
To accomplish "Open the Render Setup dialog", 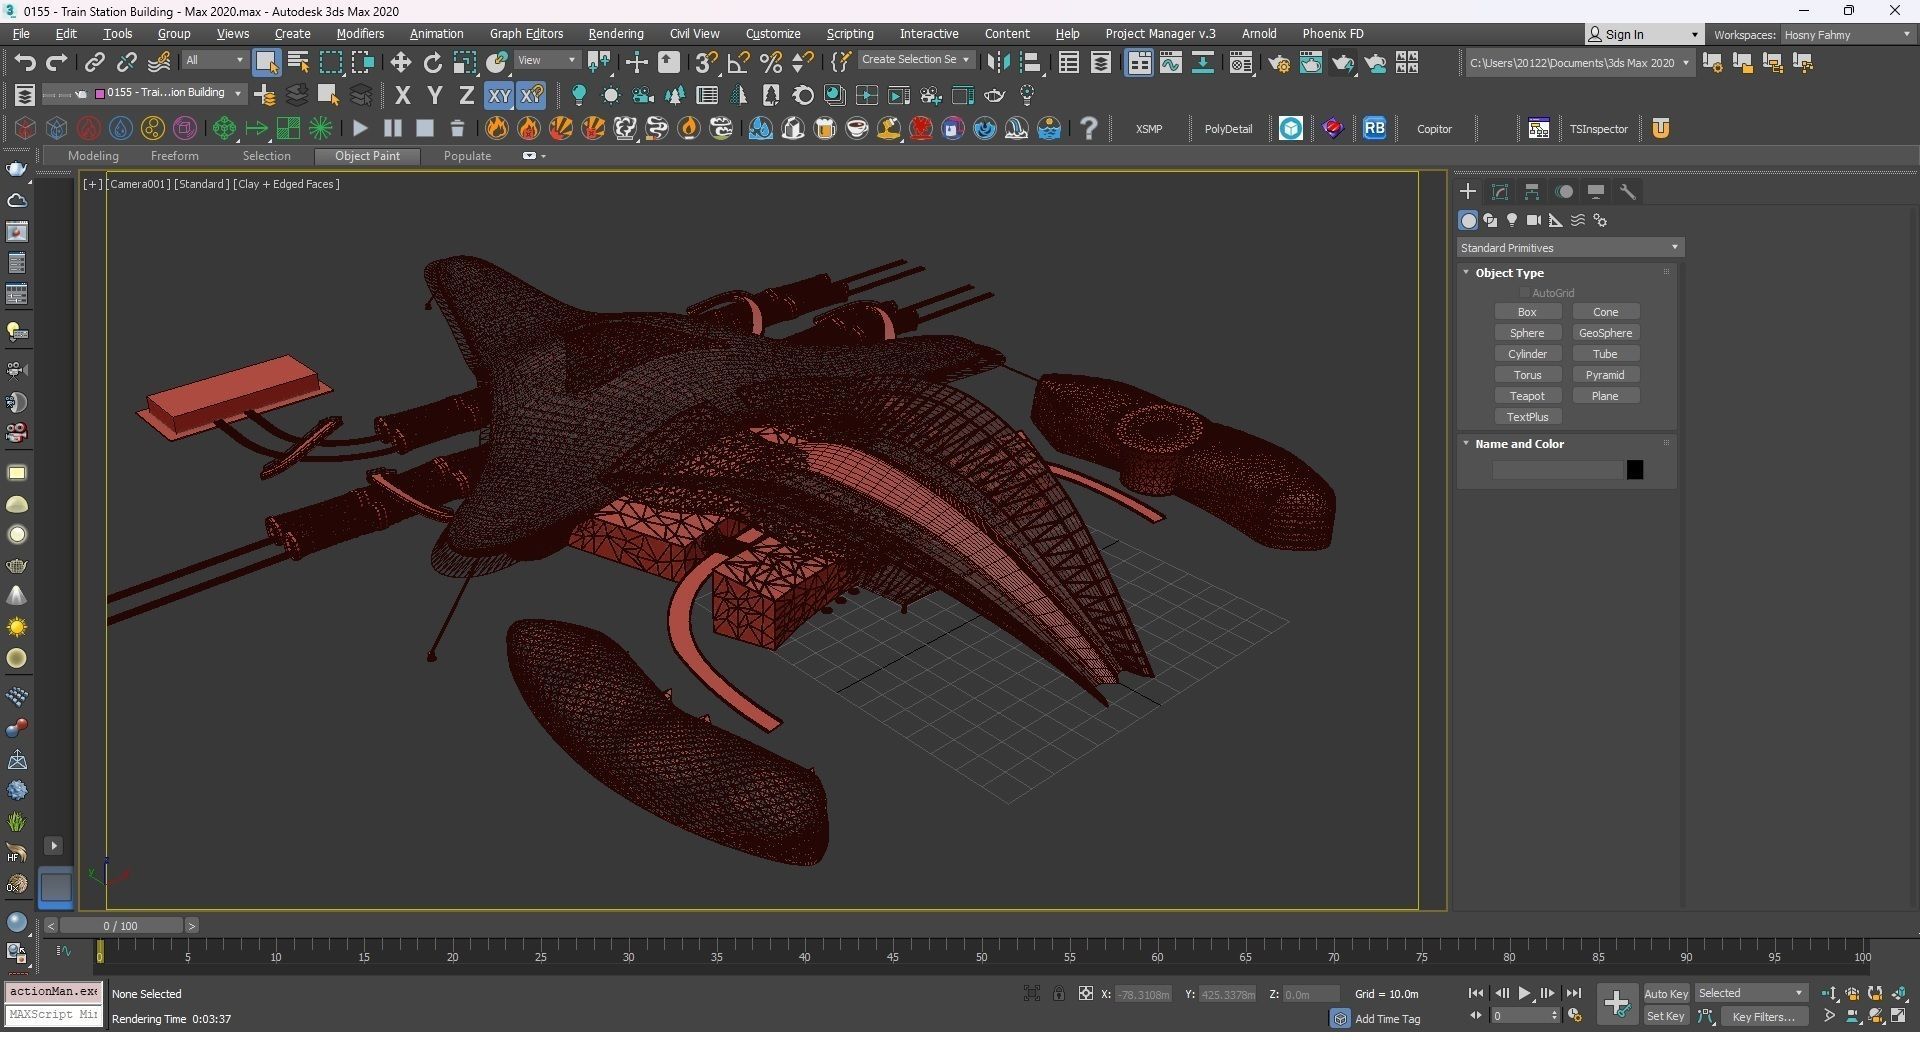I will [1279, 62].
